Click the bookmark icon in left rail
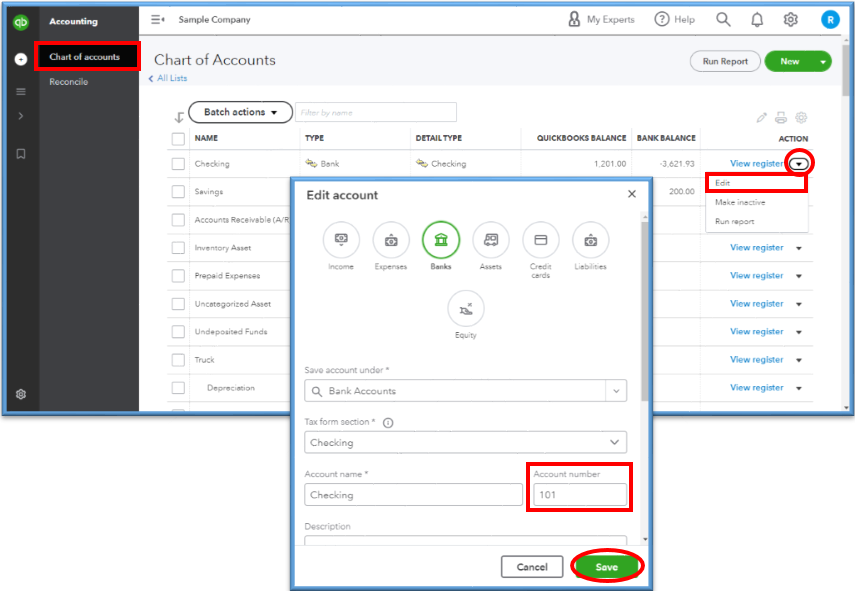This screenshot has height=591, width=855. click(x=21, y=154)
